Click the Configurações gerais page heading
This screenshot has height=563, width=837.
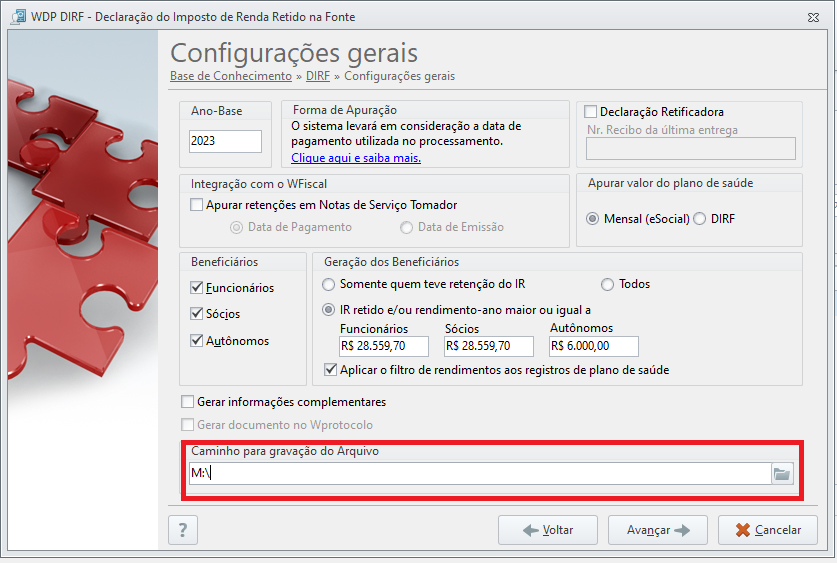294,53
